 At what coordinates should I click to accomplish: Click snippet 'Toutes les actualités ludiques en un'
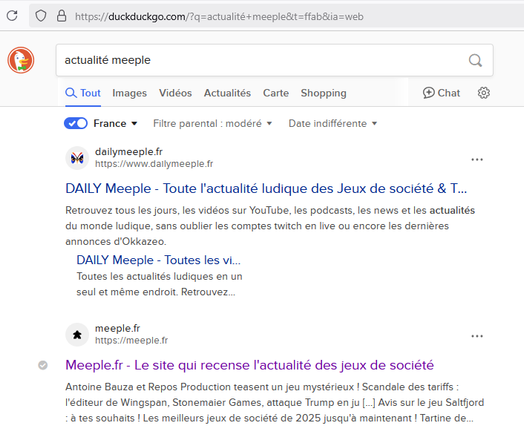click(159, 276)
